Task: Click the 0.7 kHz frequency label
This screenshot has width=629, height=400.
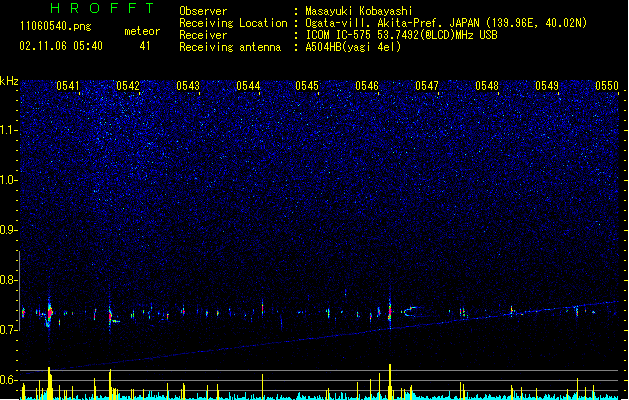Action: click(9, 330)
